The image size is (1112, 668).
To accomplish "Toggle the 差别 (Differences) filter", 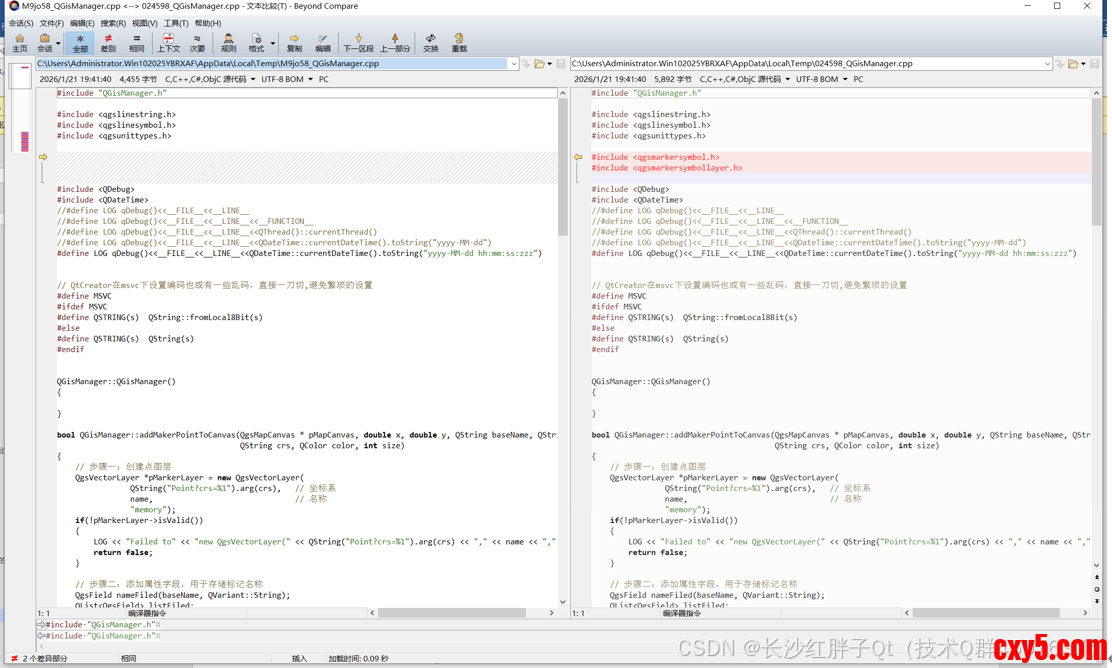I will [x=108, y=42].
